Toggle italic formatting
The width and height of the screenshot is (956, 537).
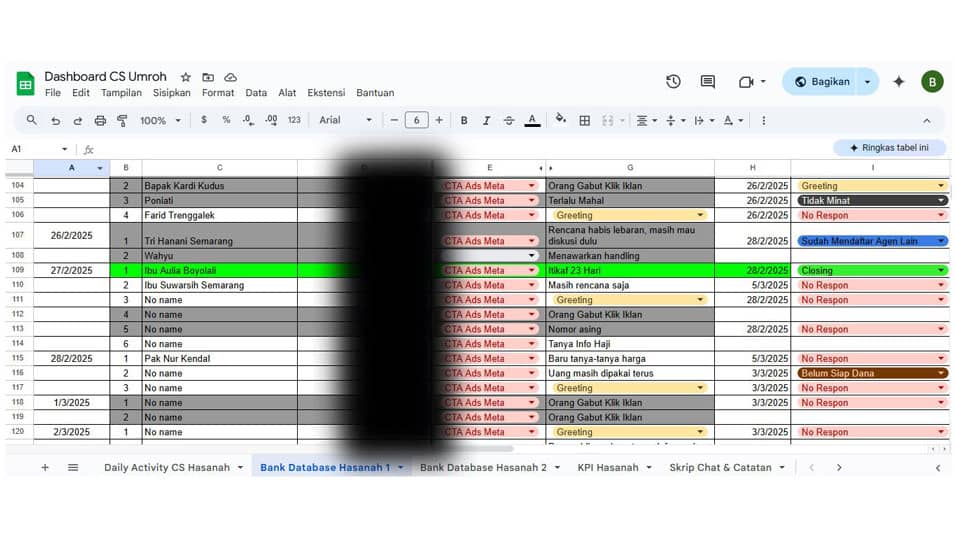(x=486, y=121)
